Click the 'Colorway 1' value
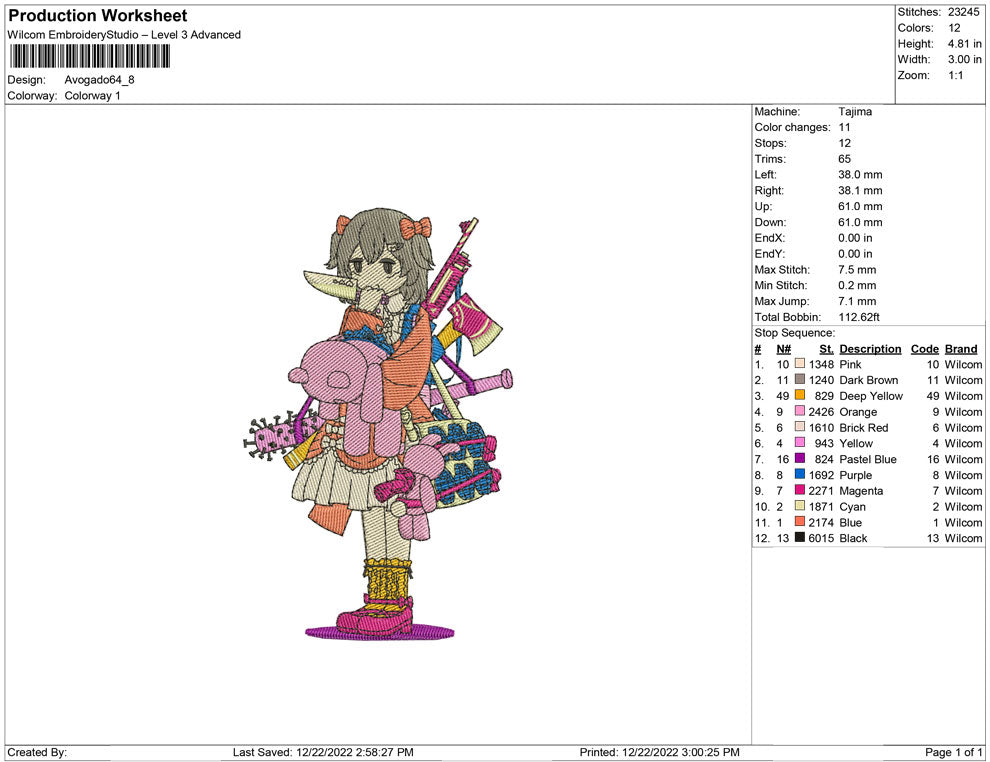990x762 pixels. point(92,96)
